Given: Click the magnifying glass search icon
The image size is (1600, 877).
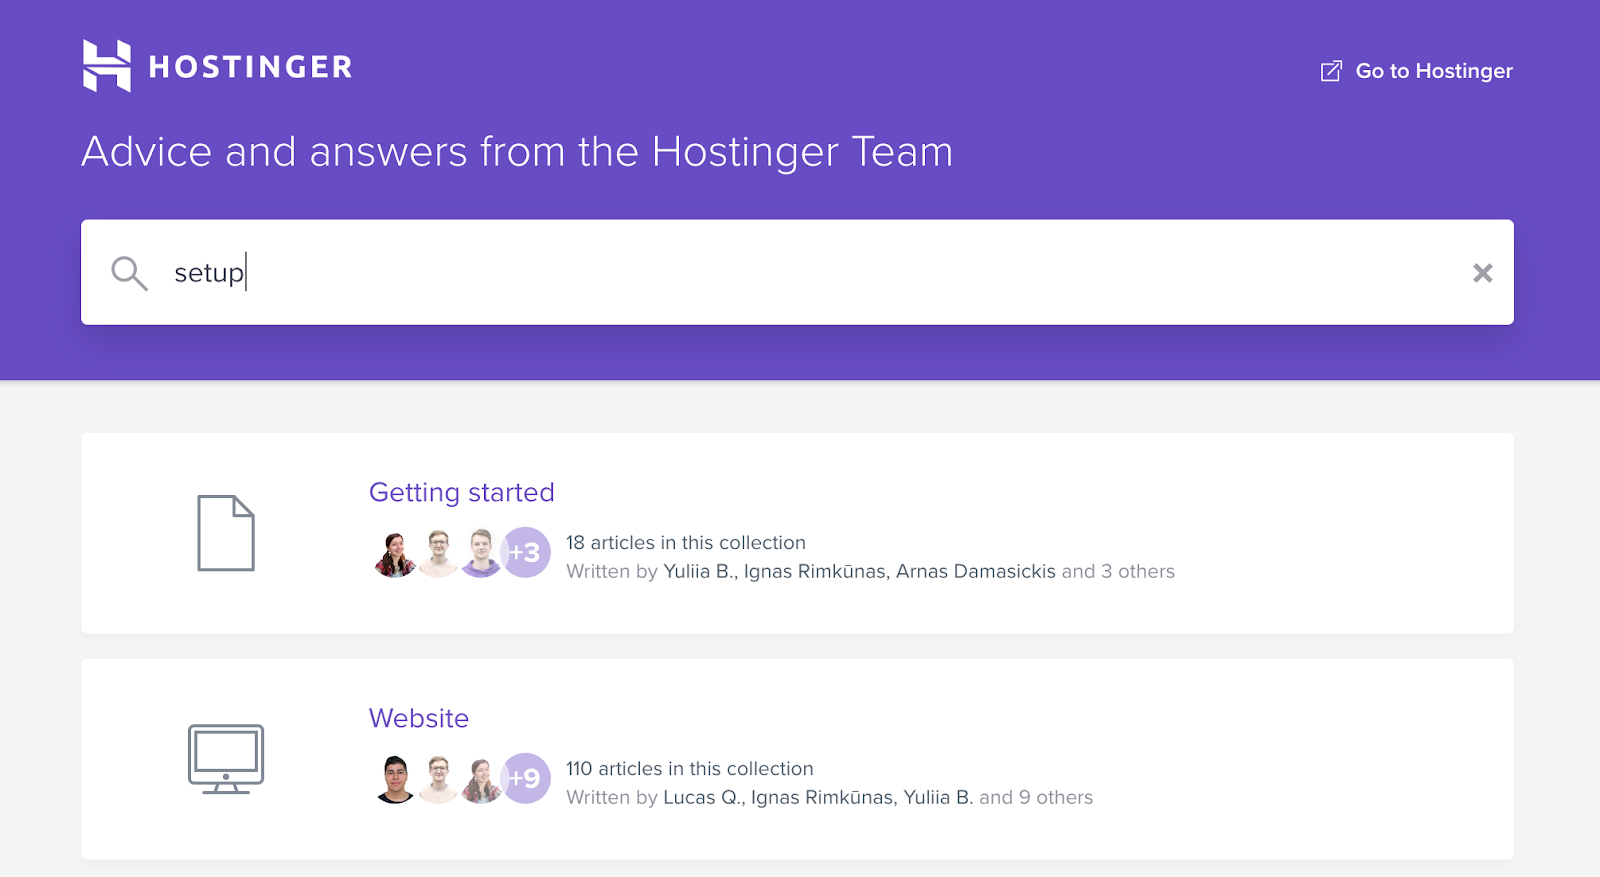Looking at the screenshot, I should 129,273.
